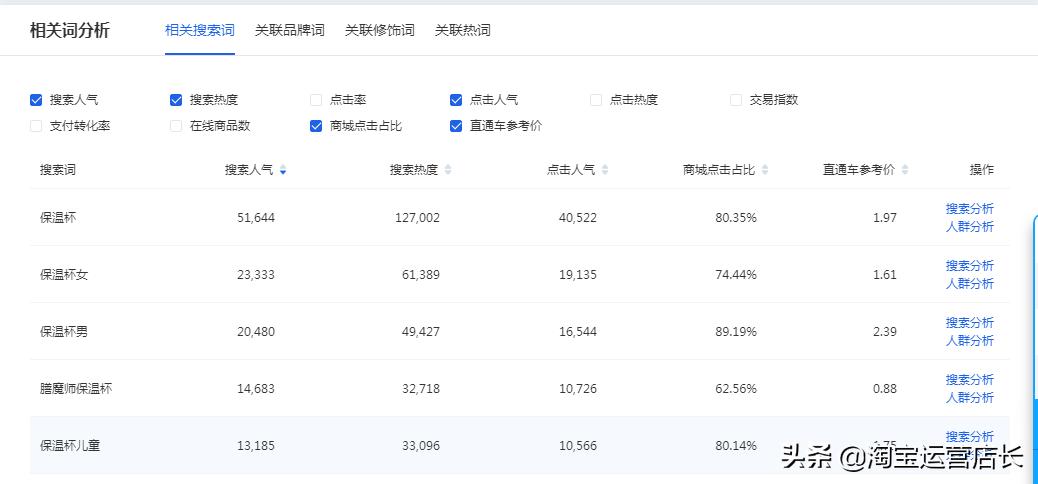Click the 搜索人气 column header label
The image size is (1038, 484).
[x=249, y=170]
